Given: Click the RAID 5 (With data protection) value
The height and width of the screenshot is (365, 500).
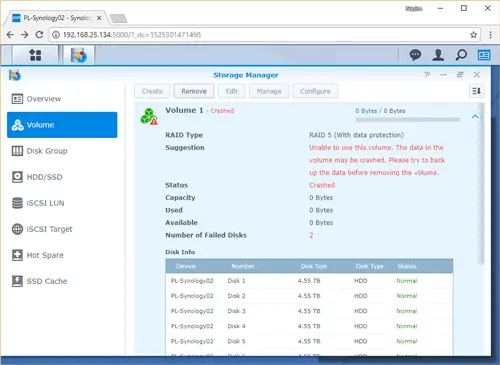Looking at the screenshot, I should point(356,135).
